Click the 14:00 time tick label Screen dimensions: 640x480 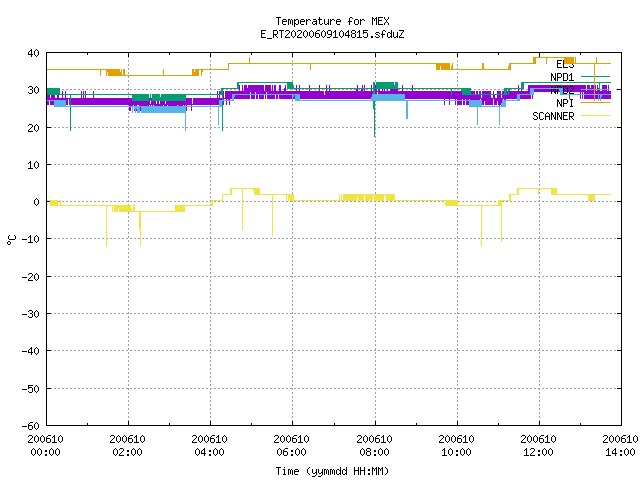620,452
